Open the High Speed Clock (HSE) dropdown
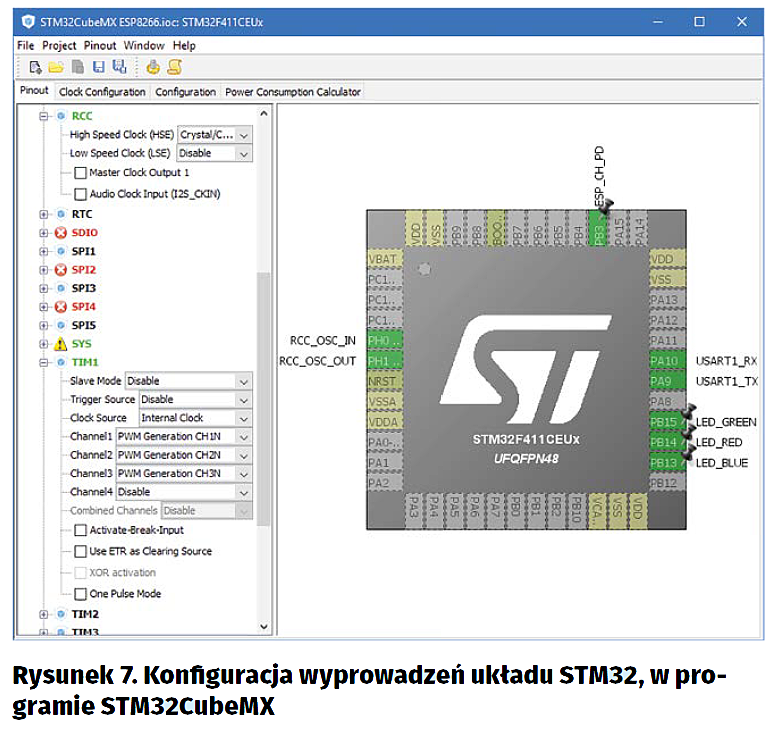777x733 pixels. click(x=243, y=135)
